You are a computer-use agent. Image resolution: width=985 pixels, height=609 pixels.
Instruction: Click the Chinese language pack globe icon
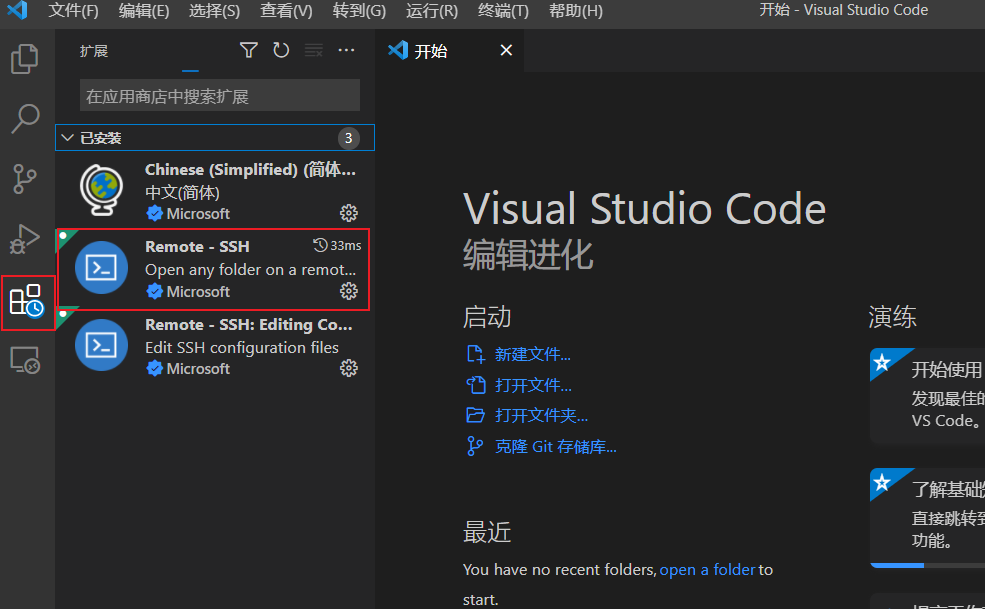[102, 190]
